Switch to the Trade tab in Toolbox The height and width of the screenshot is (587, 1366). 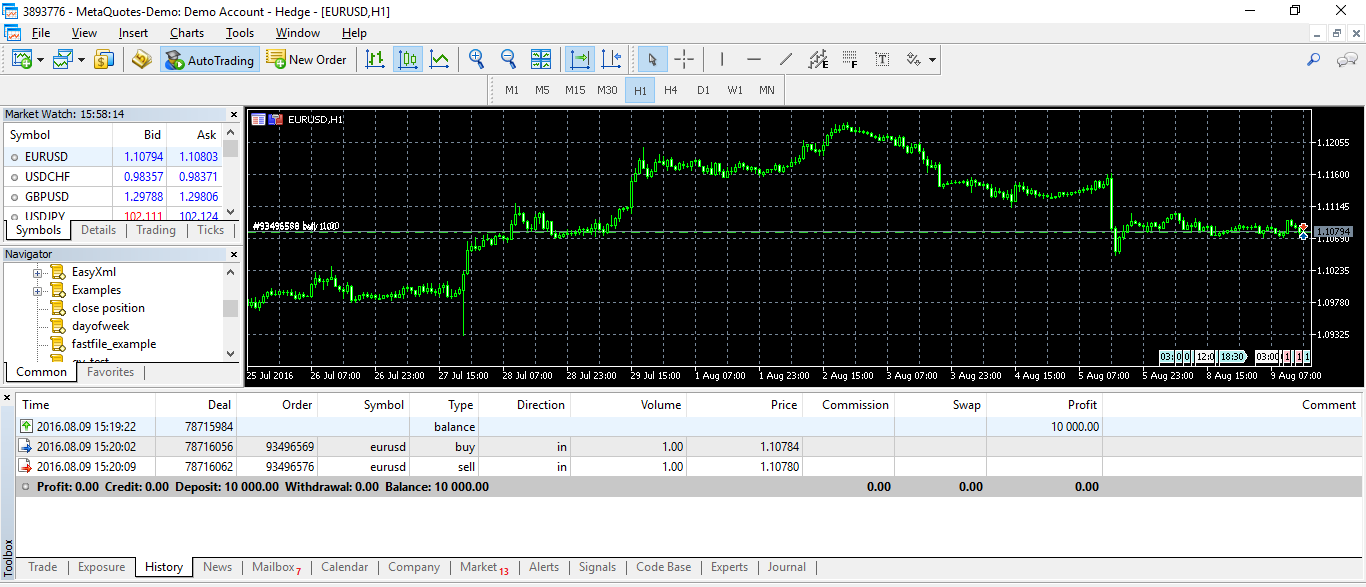[x=42, y=567]
